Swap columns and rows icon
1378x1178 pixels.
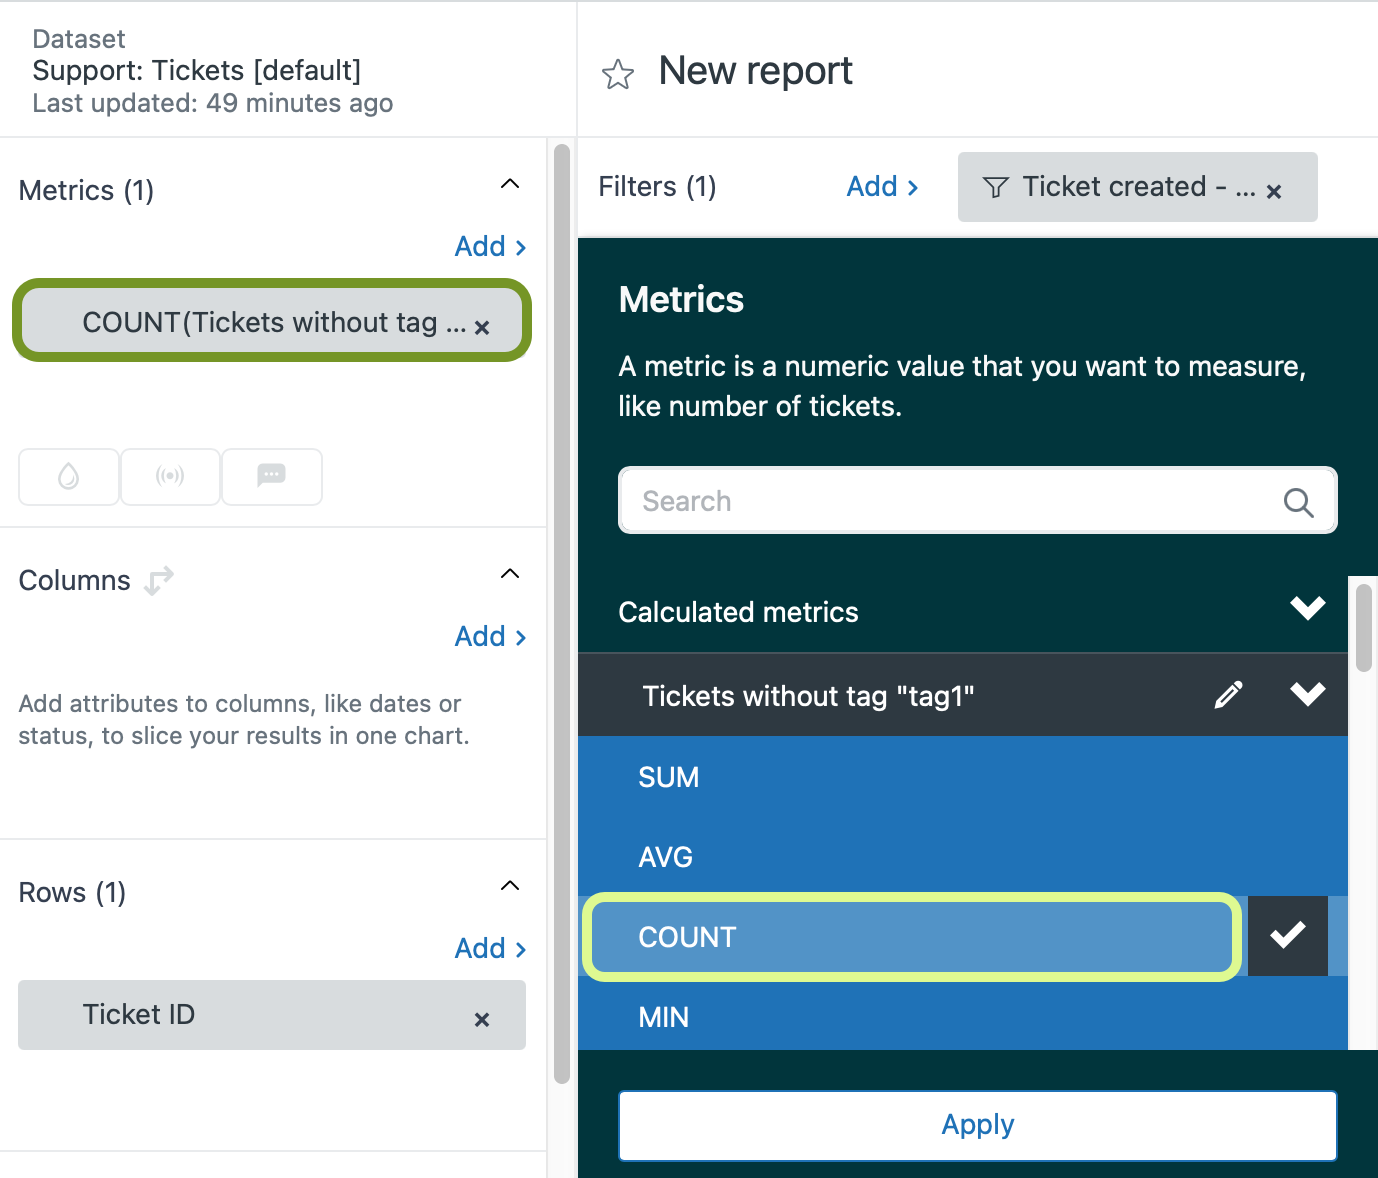point(159,581)
